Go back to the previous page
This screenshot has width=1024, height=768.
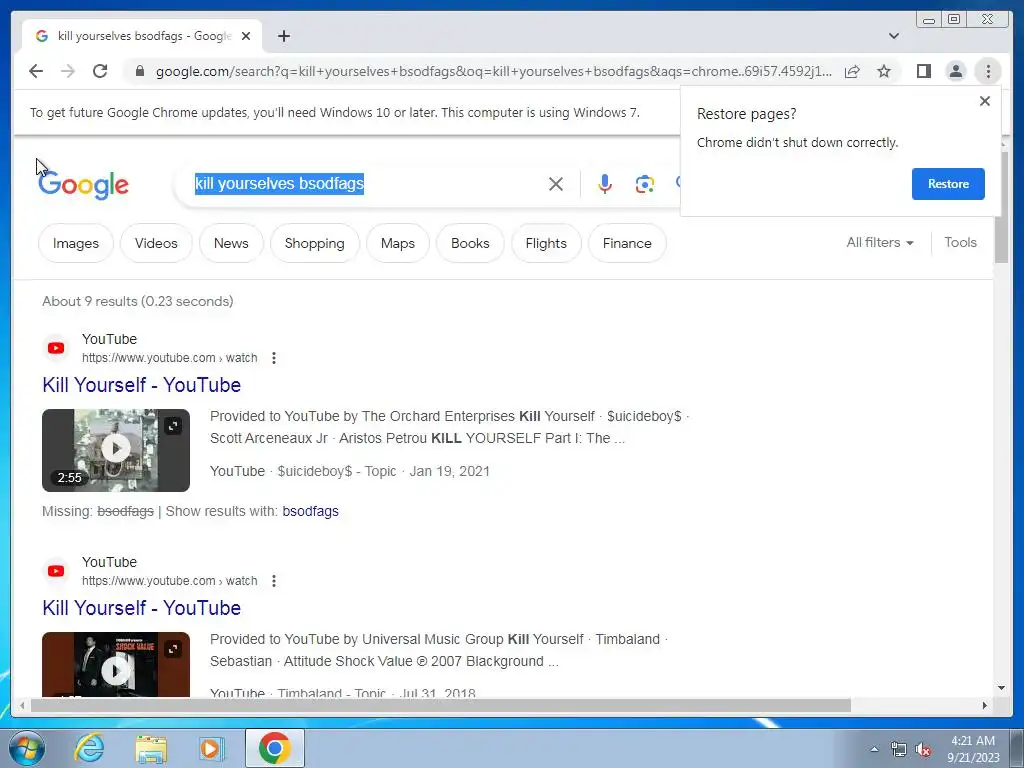click(36, 71)
